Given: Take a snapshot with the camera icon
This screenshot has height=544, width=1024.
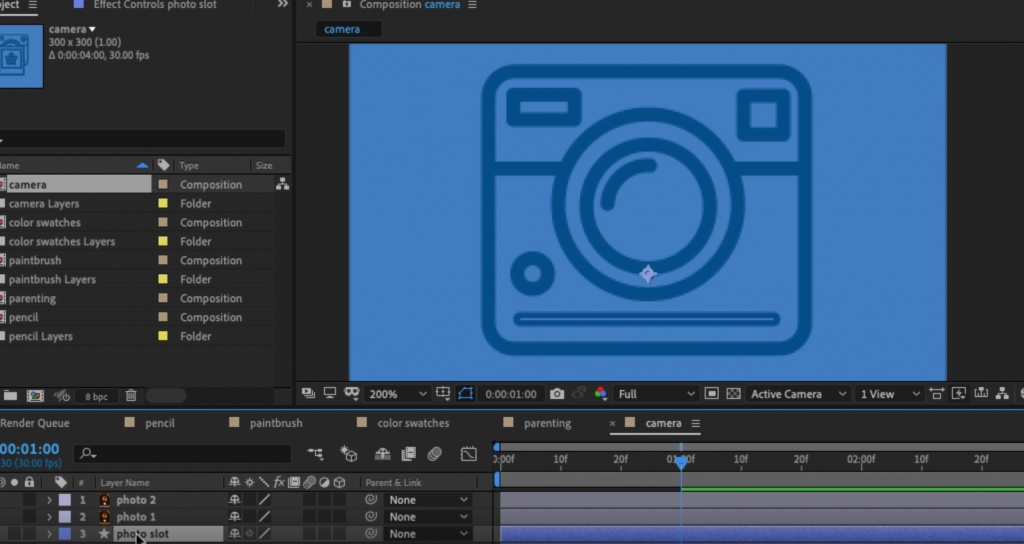Looking at the screenshot, I should click(x=556, y=394).
